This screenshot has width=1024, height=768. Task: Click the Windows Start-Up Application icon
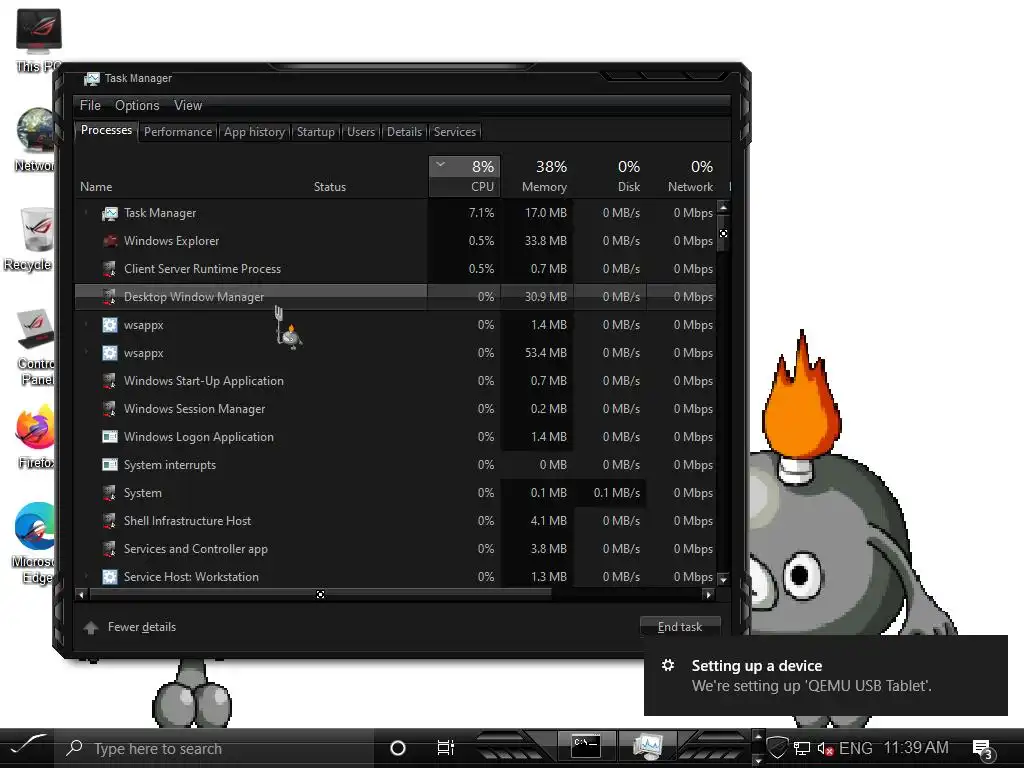(110, 381)
